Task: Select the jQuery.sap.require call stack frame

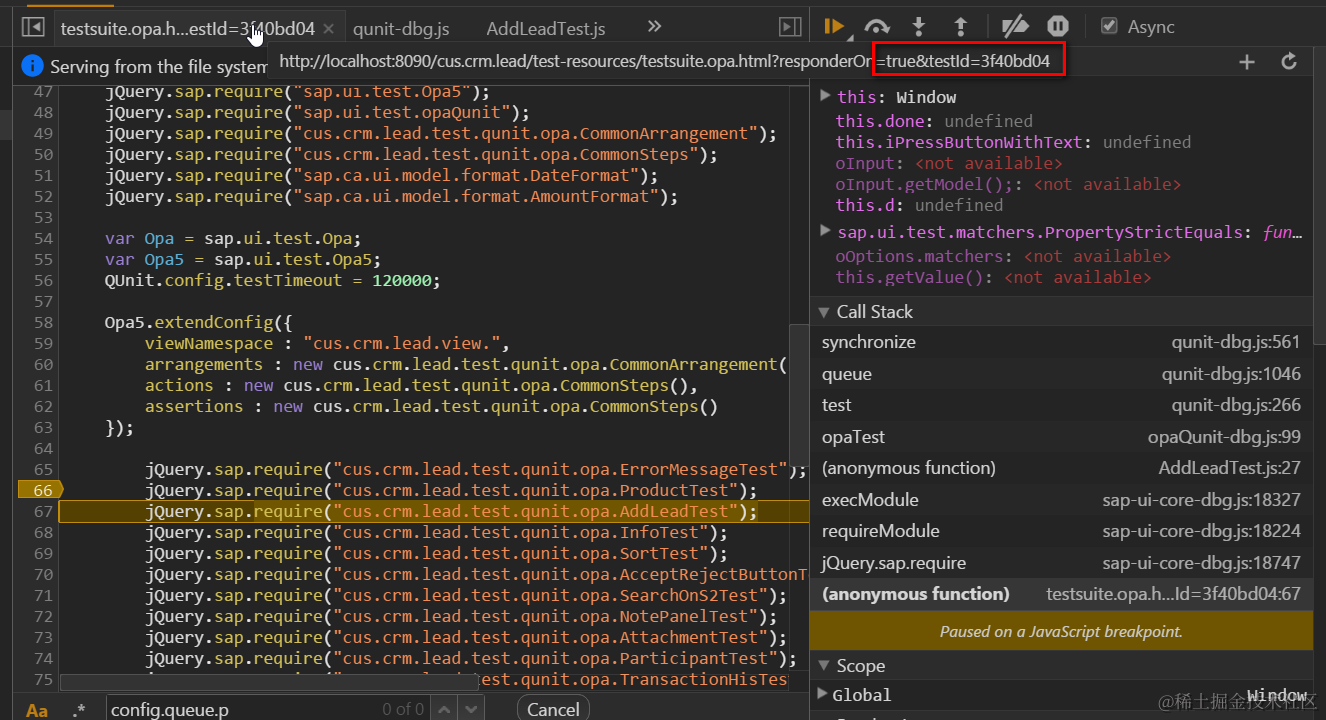Action: coord(1061,563)
